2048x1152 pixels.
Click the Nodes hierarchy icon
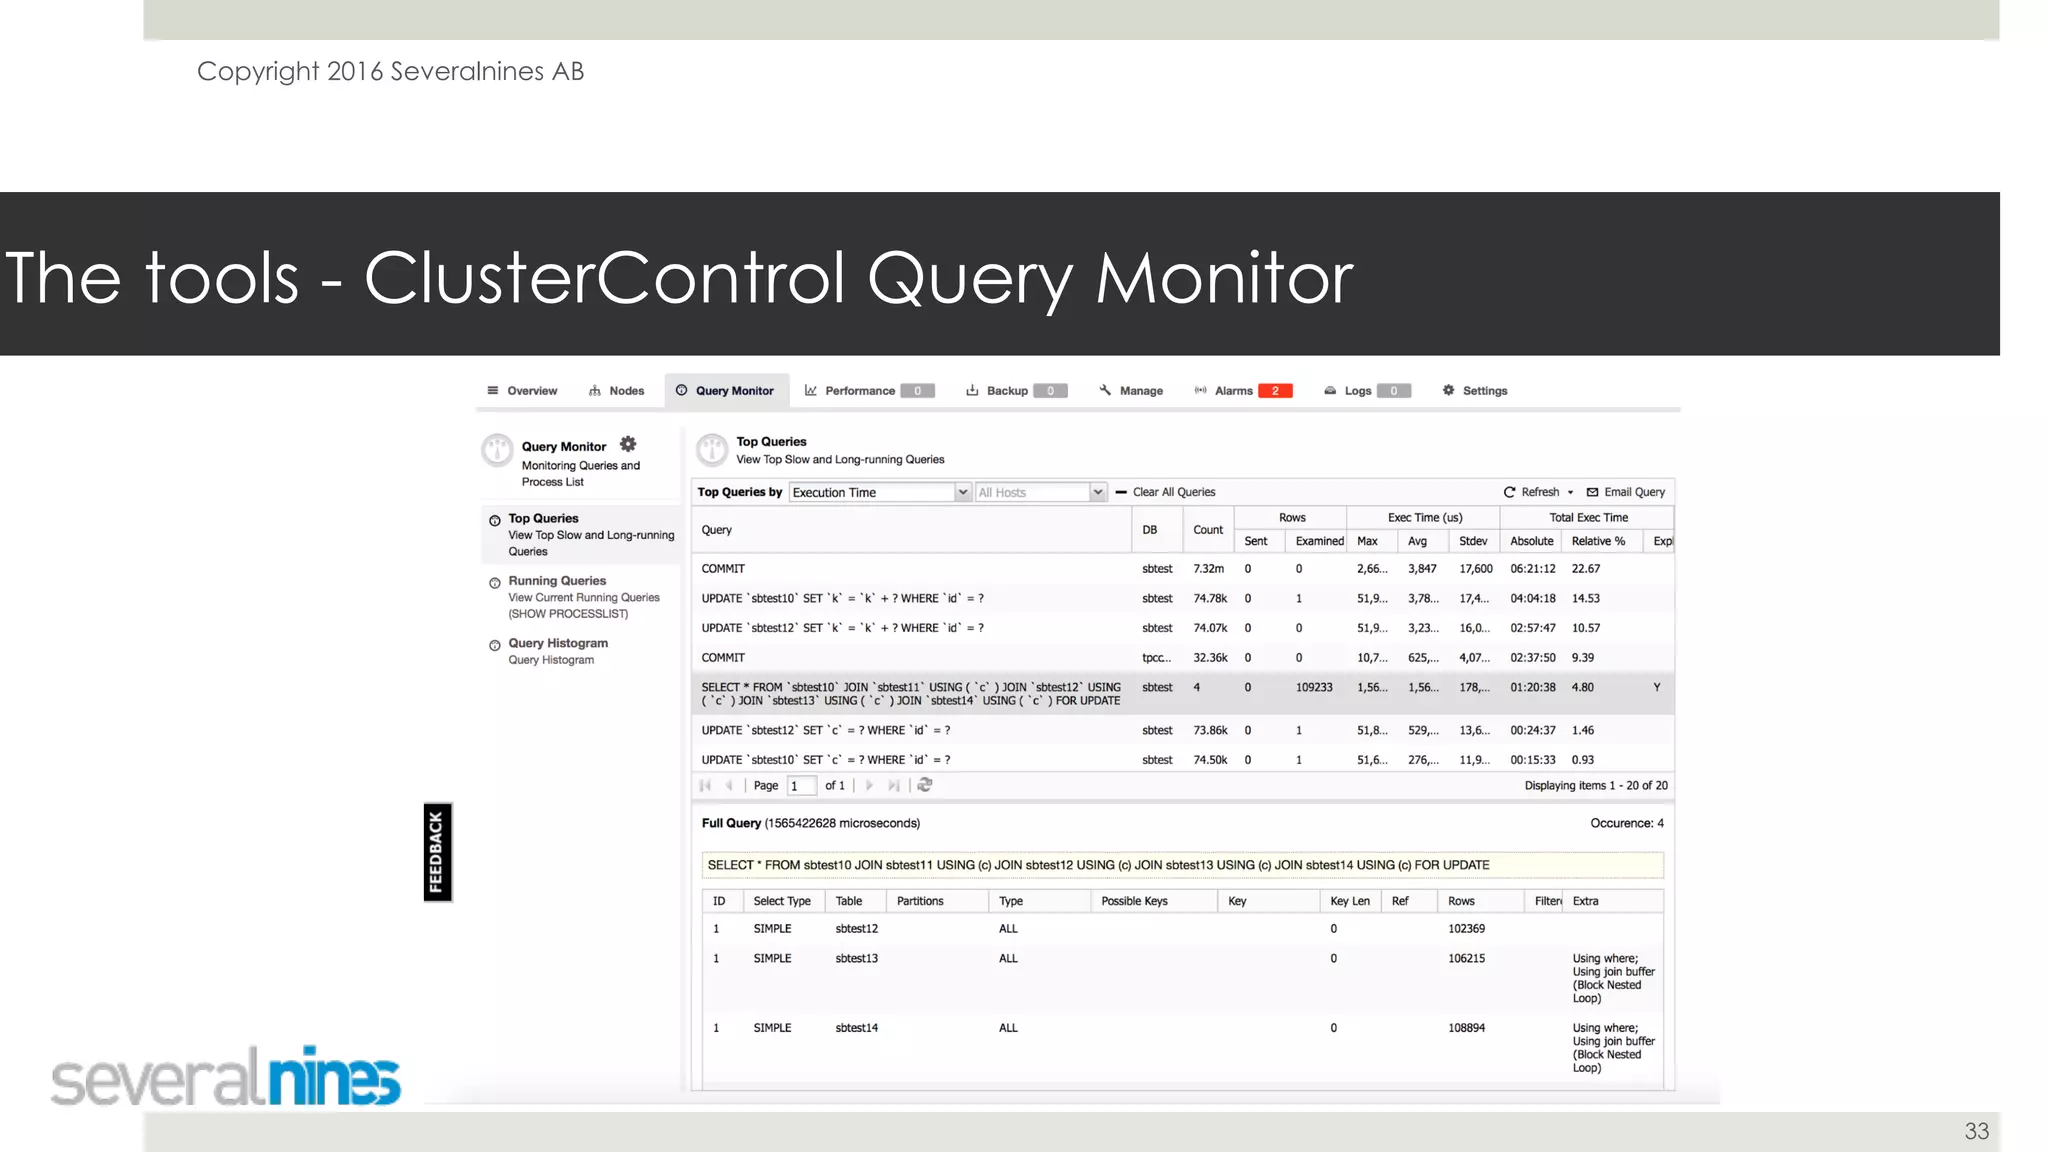595,391
